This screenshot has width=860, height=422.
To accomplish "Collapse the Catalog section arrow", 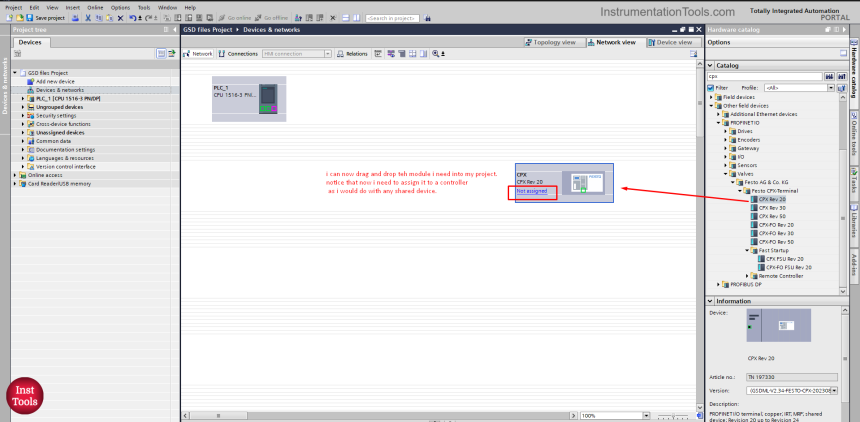I will pos(710,65).
